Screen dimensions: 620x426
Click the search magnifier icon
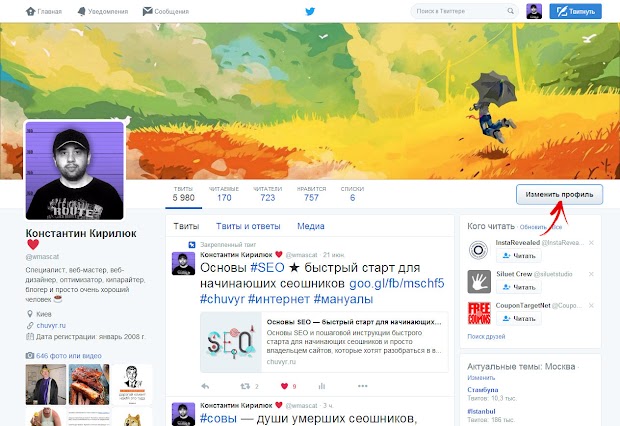coord(511,11)
